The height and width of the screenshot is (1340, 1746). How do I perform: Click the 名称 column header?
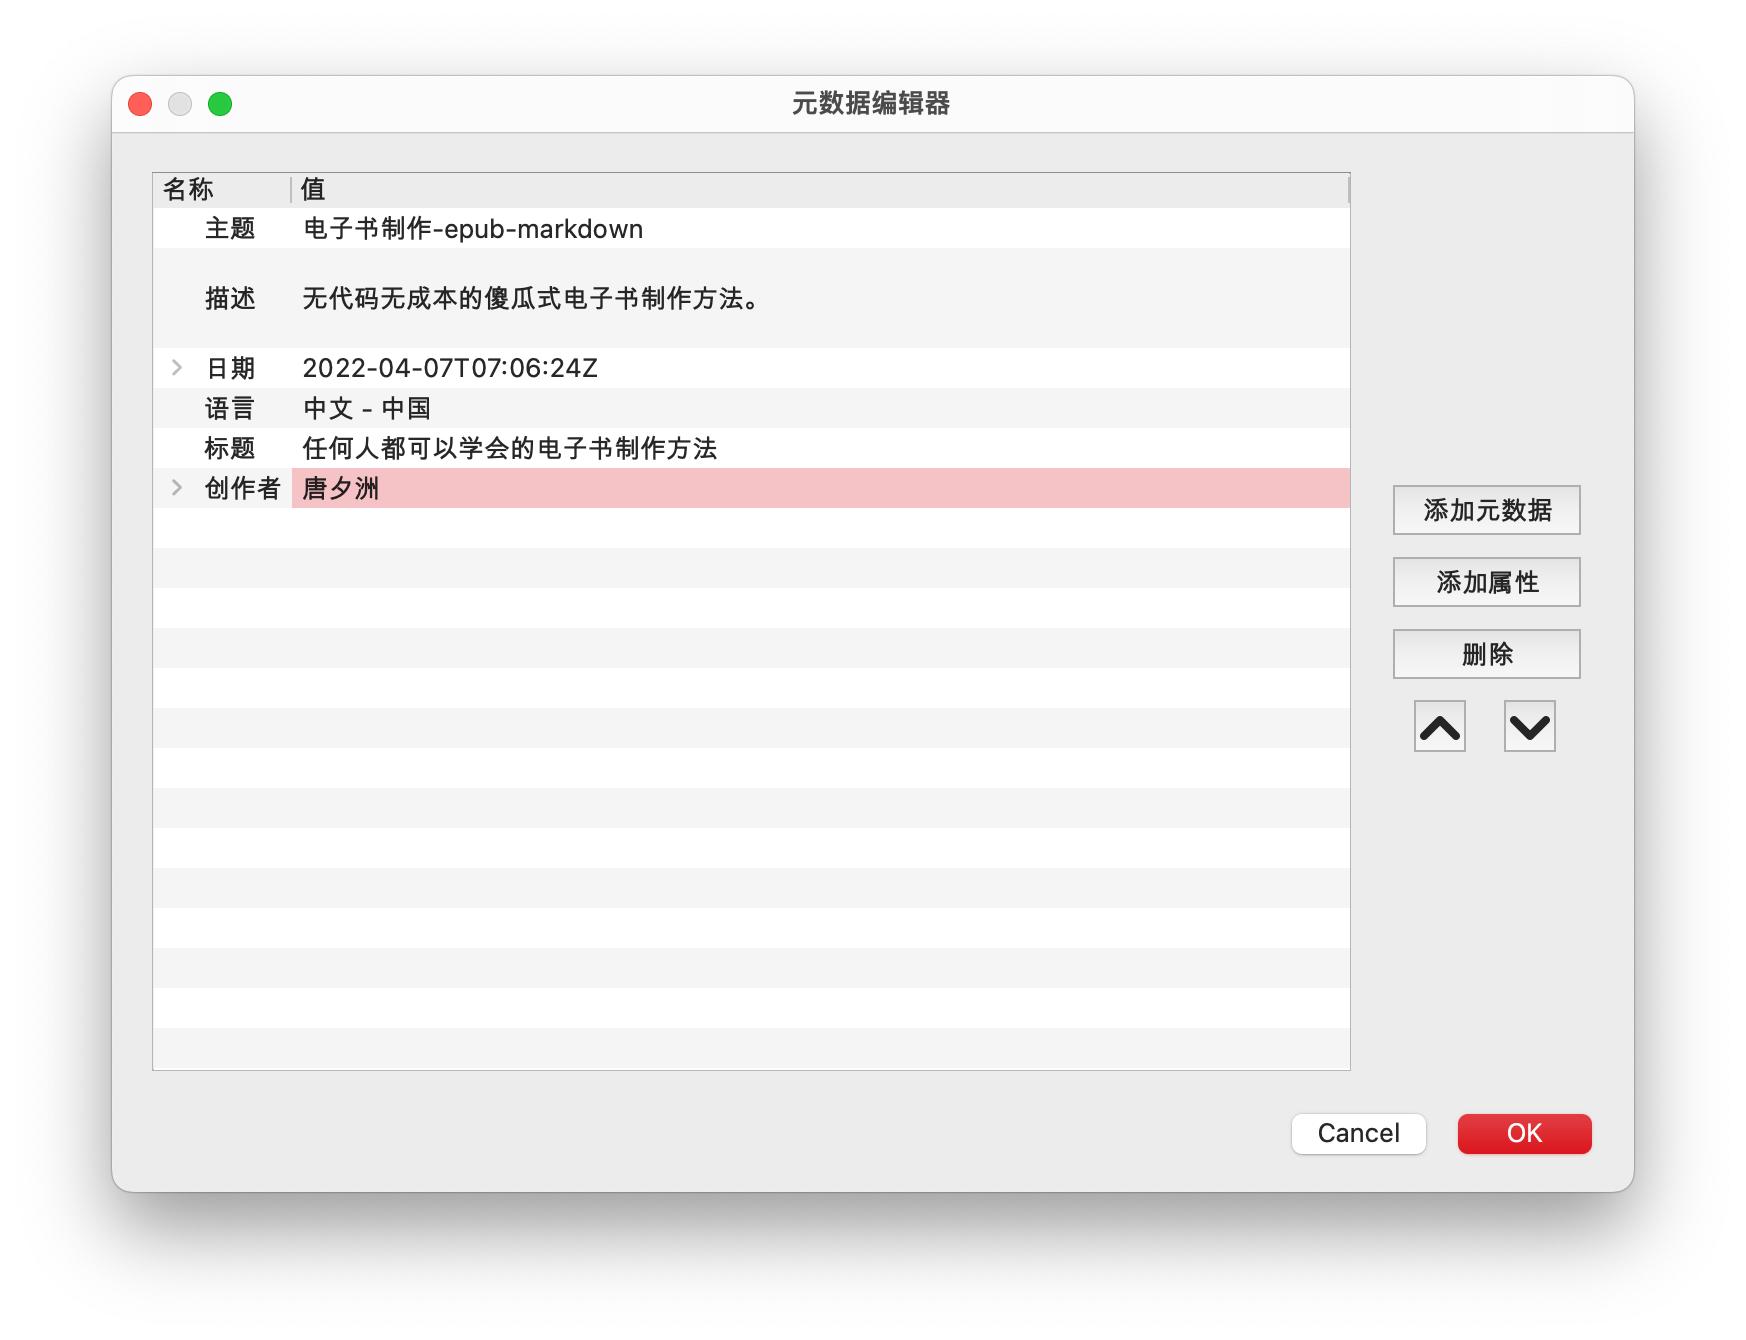(185, 189)
